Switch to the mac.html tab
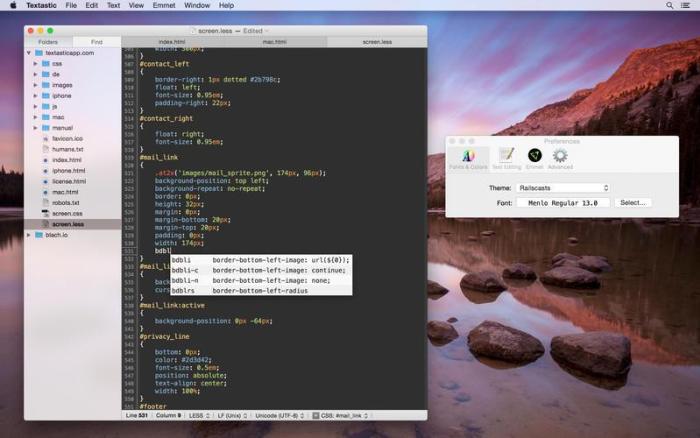Viewport: 700px width, 438px height. 274,42
